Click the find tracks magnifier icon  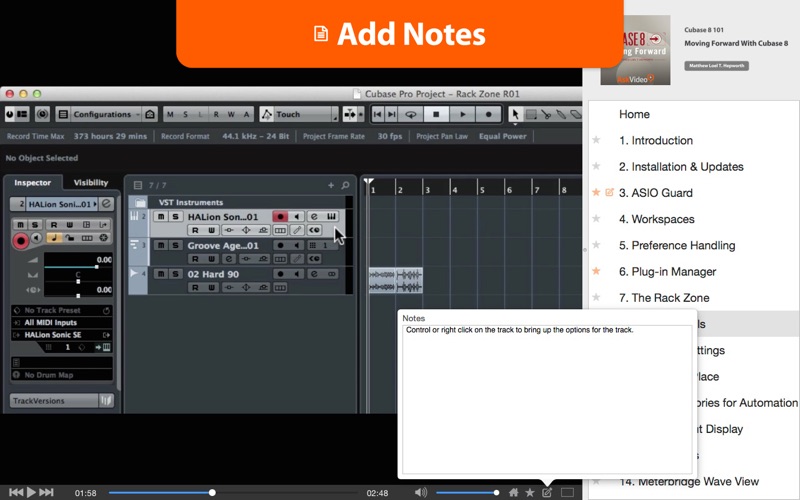click(x=345, y=185)
